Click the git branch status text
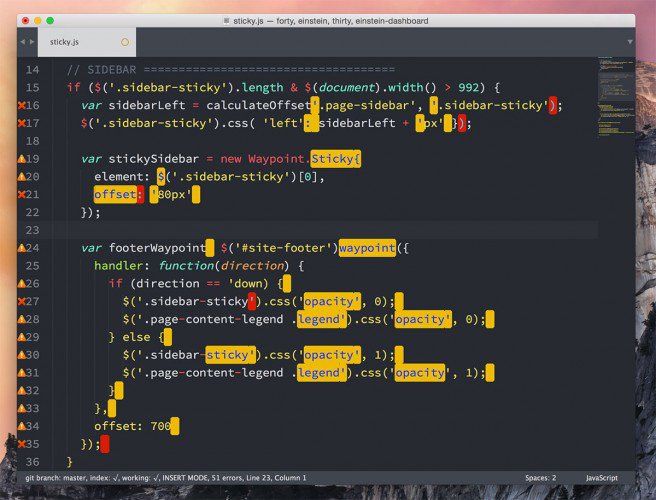This screenshot has height=500, width=656. pyautogui.click(x=165, y=478)
